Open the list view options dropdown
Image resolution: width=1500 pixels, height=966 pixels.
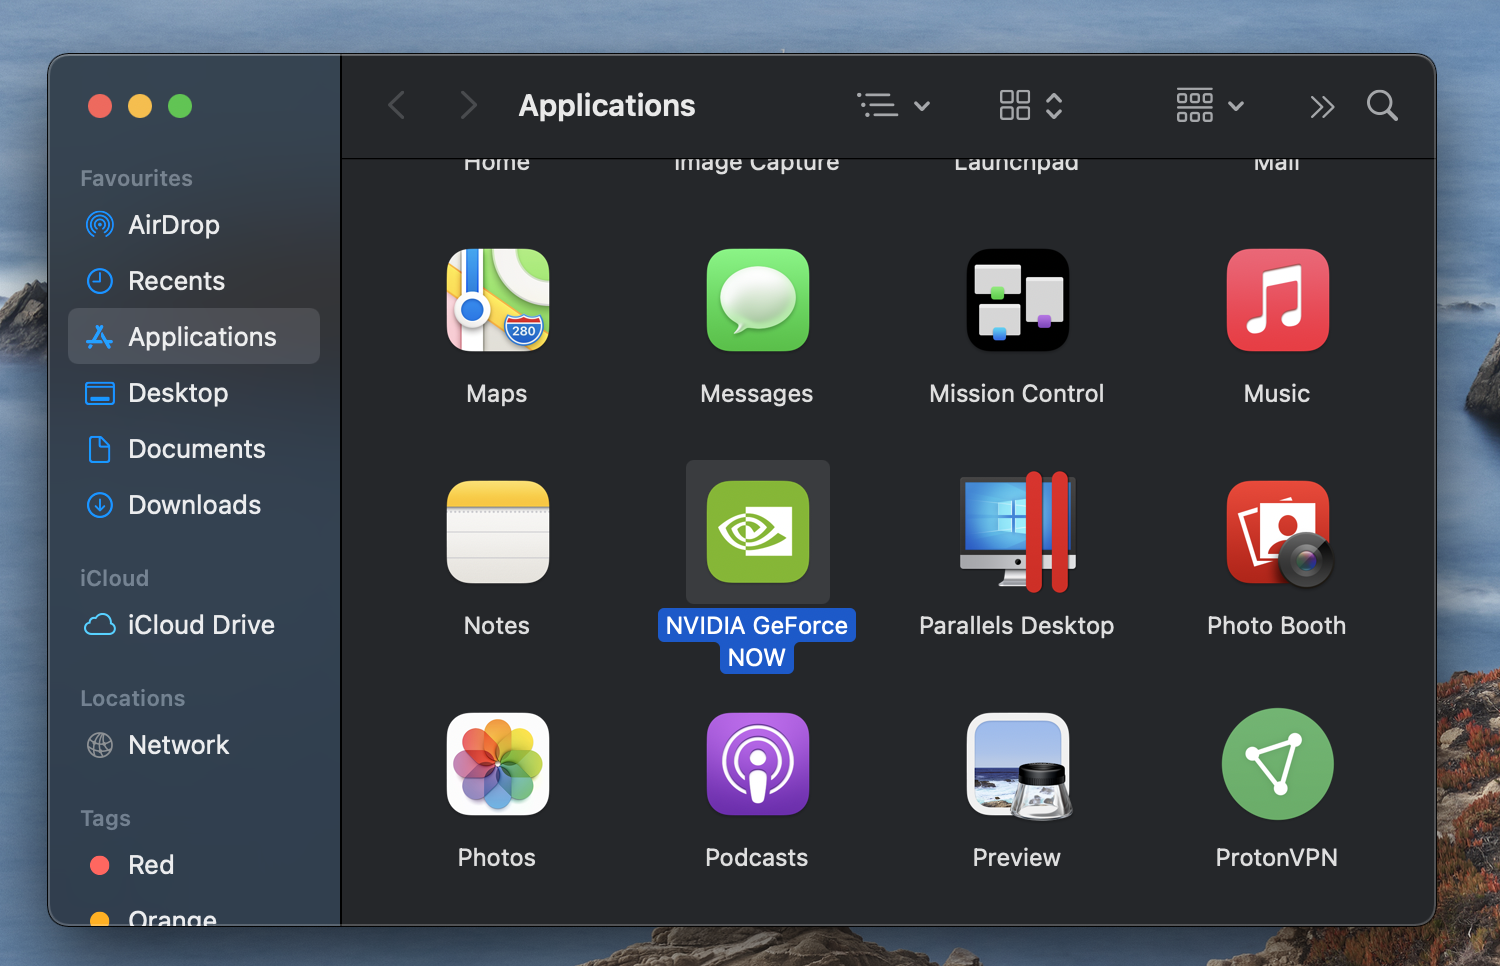[x=894, y=105]
